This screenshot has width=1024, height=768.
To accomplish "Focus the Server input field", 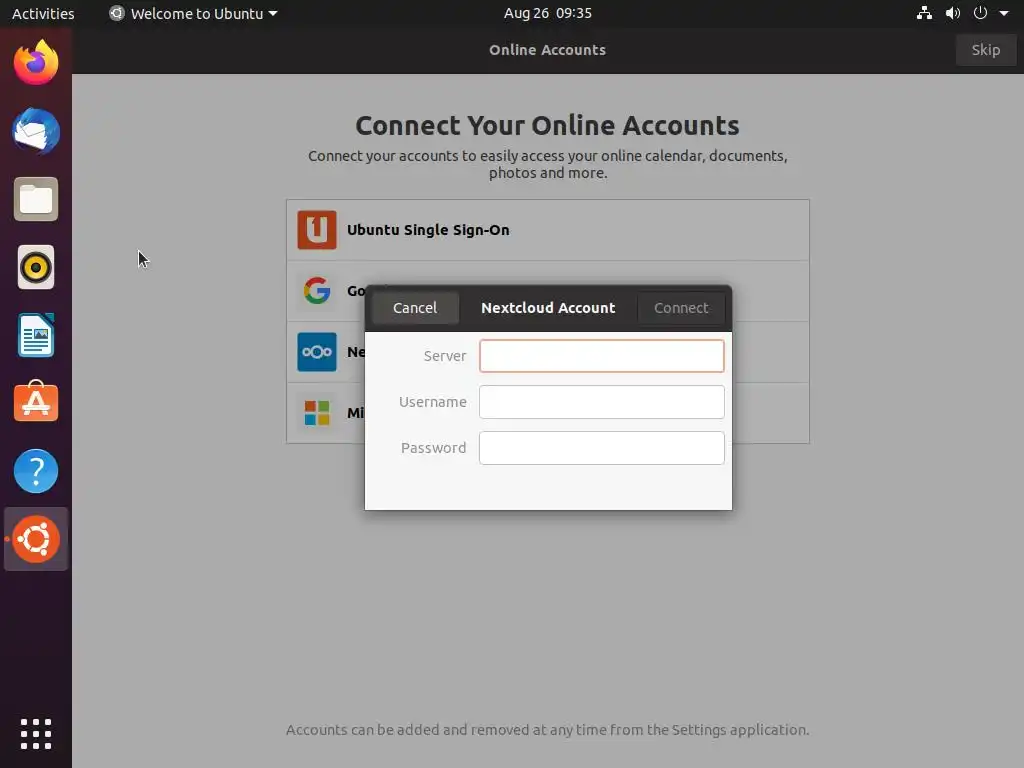I will pos(601,356).
